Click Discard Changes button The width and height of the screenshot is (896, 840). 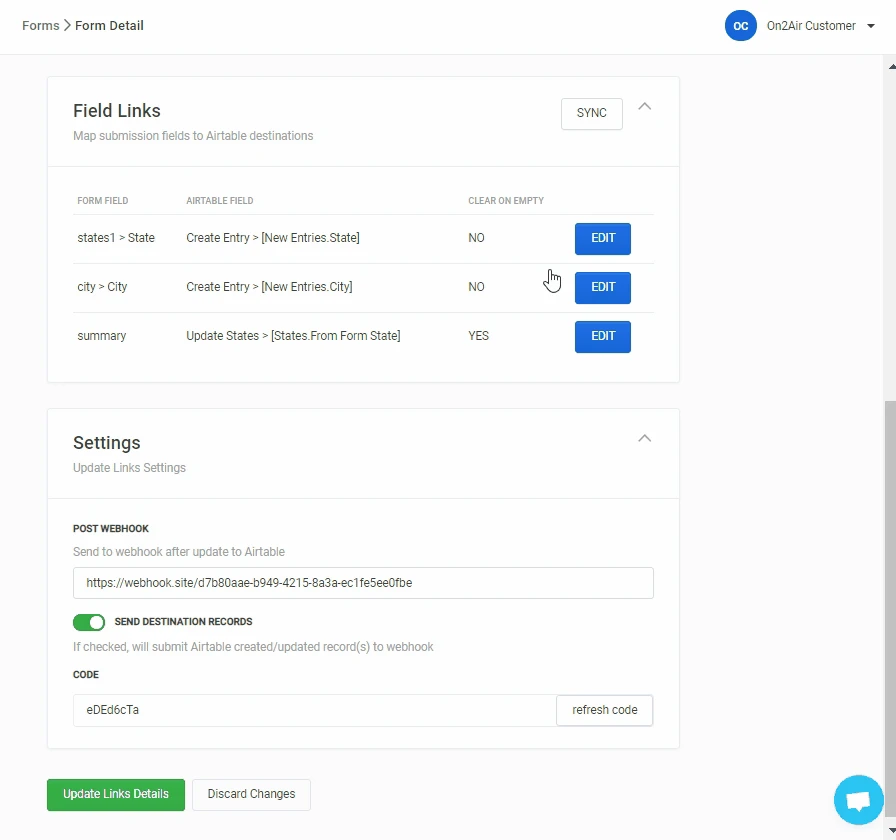click(251, 794)
